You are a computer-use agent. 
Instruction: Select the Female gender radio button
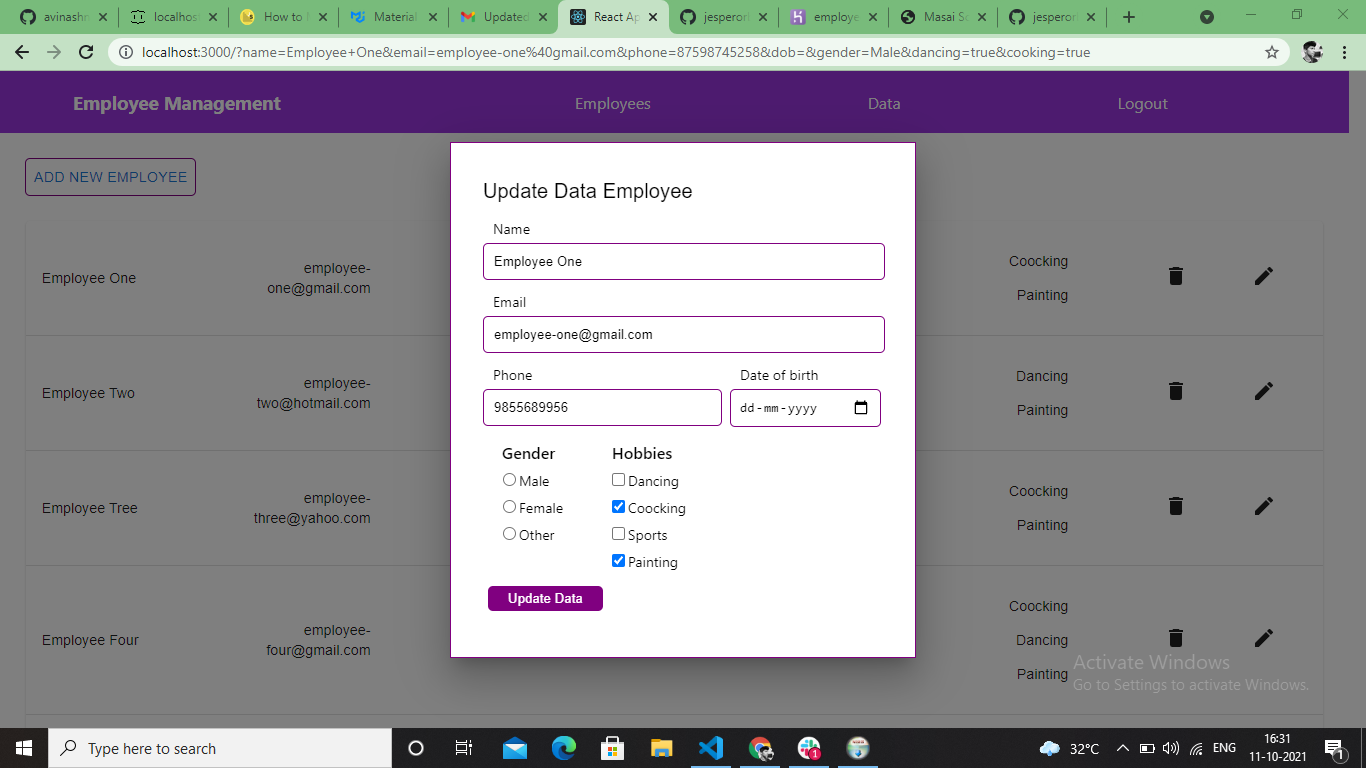pos(510,507)
